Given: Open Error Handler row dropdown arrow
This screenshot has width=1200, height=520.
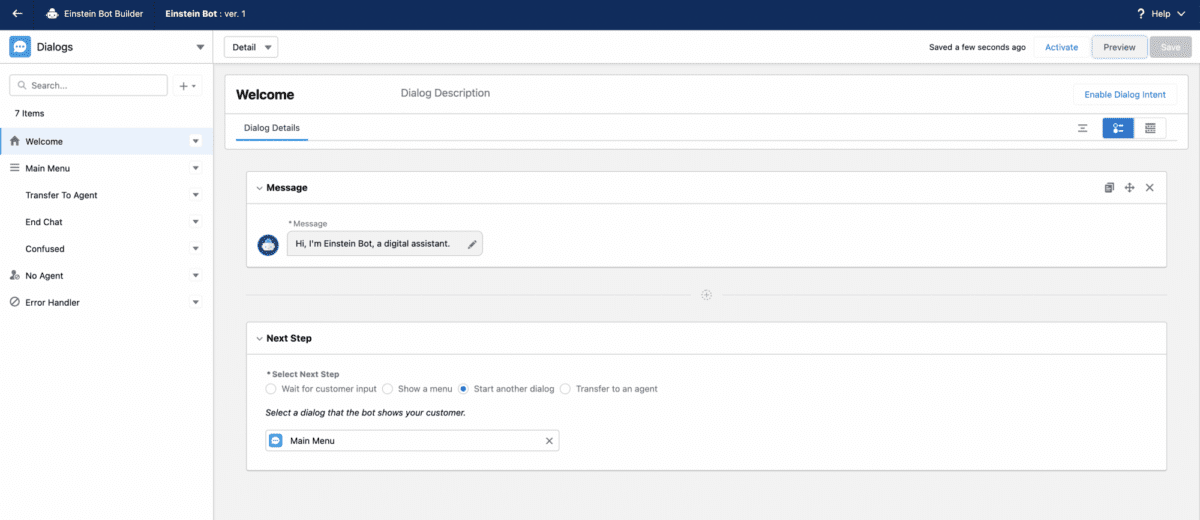Looking at the screenshot, I should click(x=195, y=302).
